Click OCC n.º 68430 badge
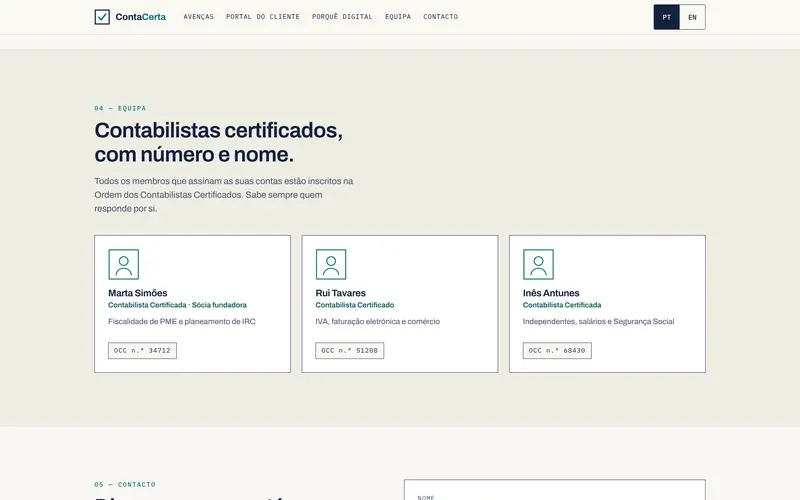The image size is (800, 500). [x=557, y=351]
